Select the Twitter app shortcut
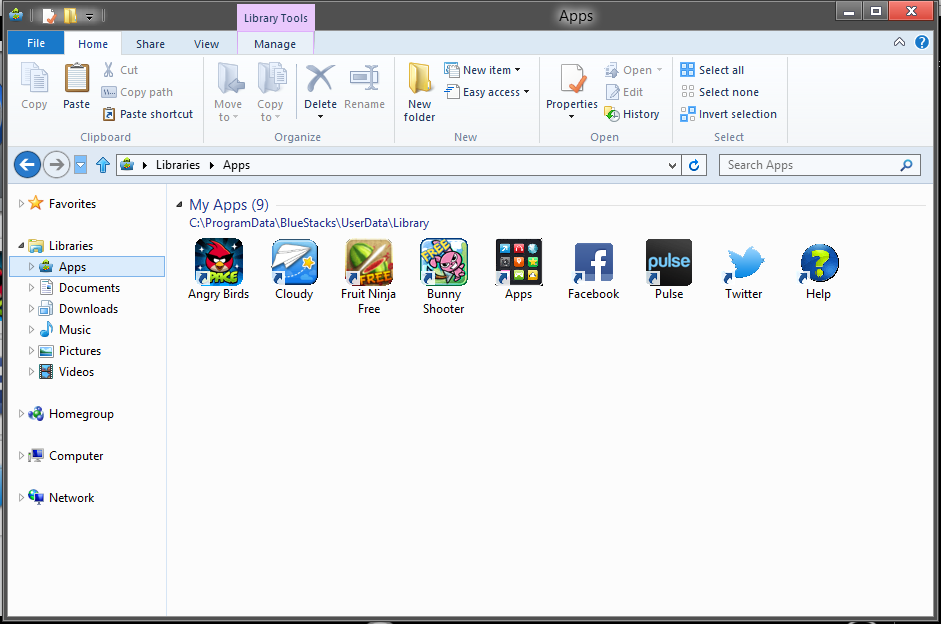The width and height of the screenshot is (941, 624). click(x=744, y=263)
